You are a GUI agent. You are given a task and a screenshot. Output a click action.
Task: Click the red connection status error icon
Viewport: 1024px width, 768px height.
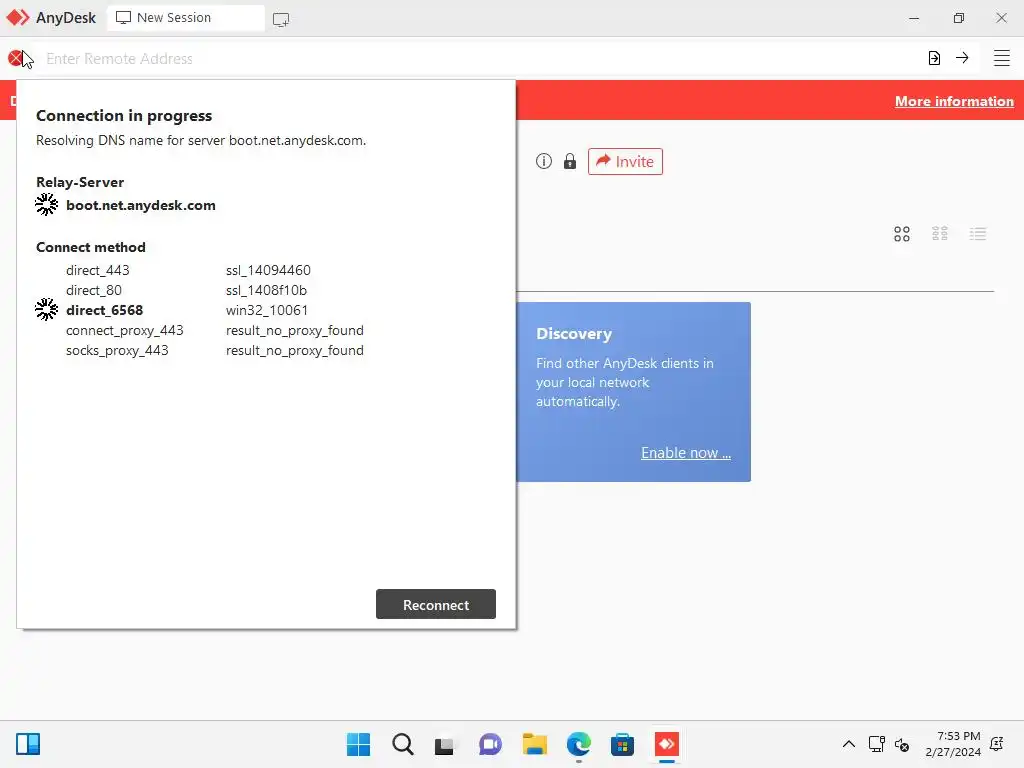[x=16, y=59]
